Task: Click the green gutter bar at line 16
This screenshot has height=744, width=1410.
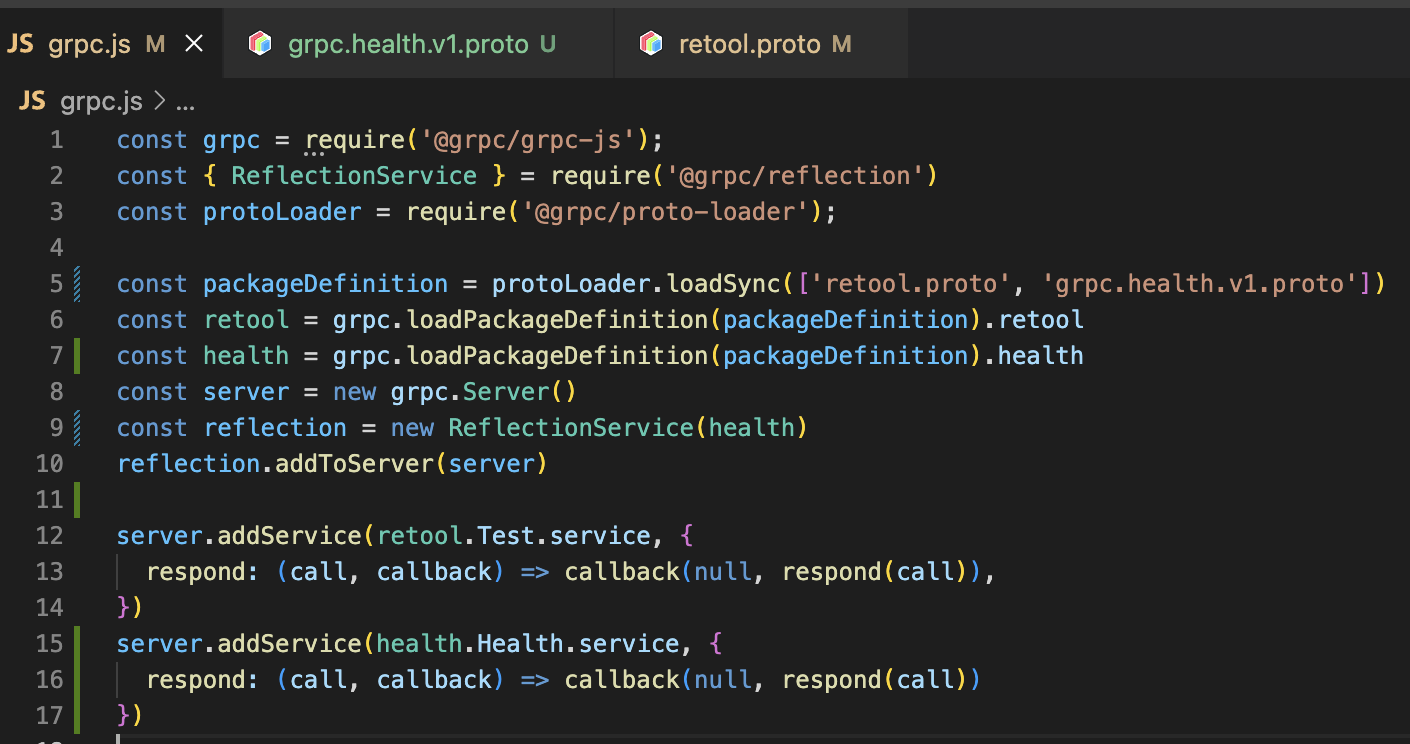Action: (x=78, y=680)
